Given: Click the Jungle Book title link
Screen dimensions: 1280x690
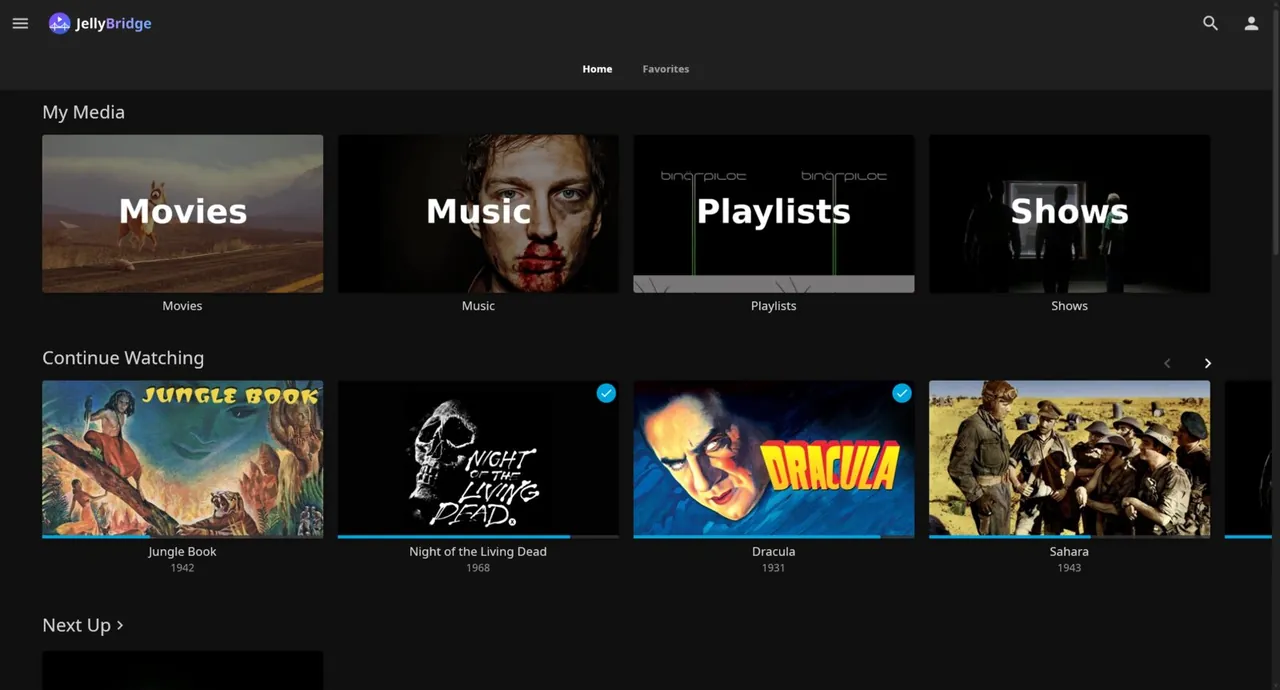Looking at the screenshot, I should pyautogui.click(x=182, y=551).
